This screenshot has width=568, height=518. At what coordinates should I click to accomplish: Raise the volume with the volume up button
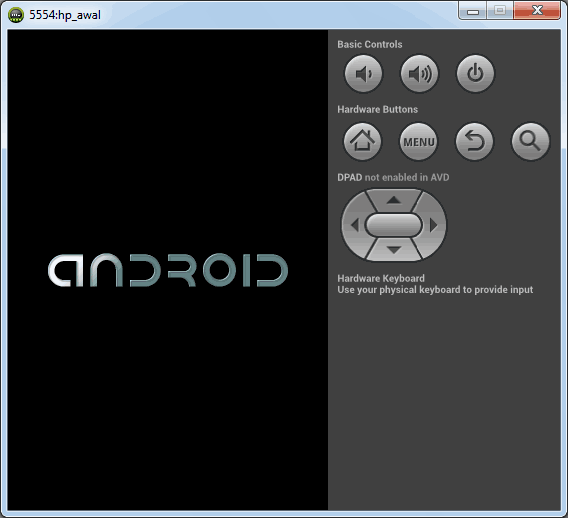[419, 74]
